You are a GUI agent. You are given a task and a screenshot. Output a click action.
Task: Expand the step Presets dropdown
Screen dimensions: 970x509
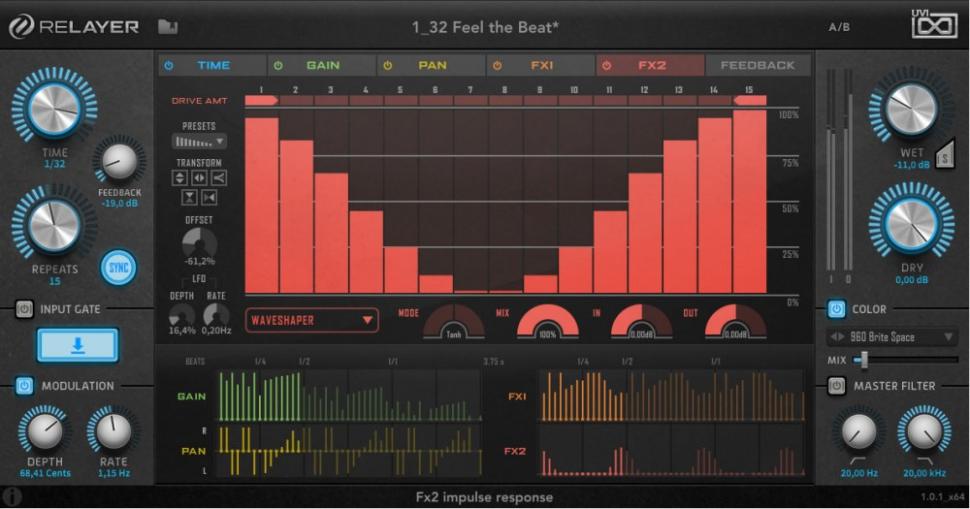[x=199, y=142]
